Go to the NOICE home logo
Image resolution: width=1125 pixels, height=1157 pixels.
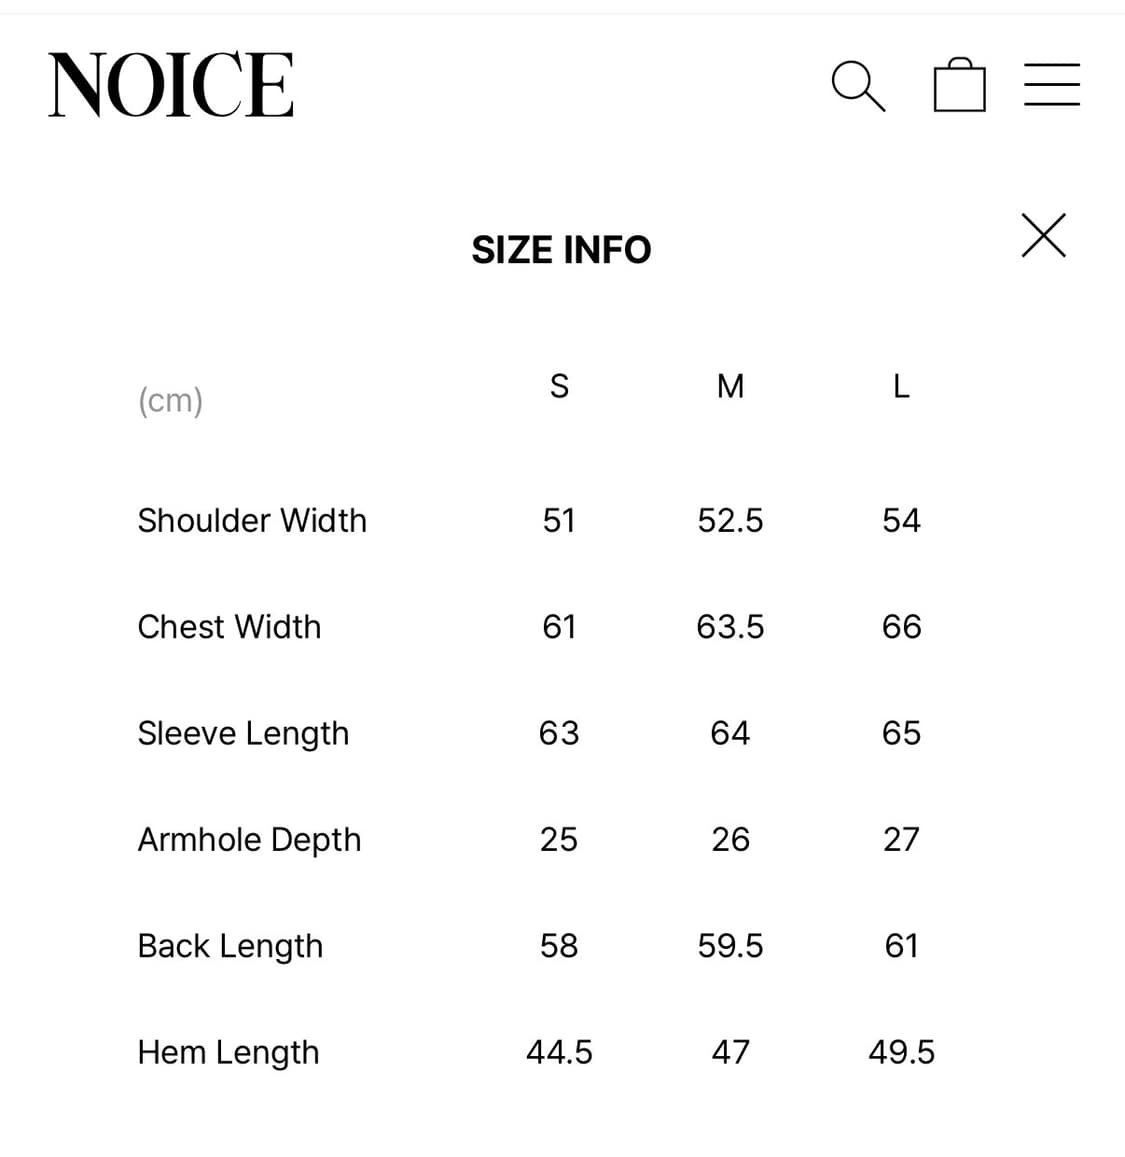pos(171,86)
